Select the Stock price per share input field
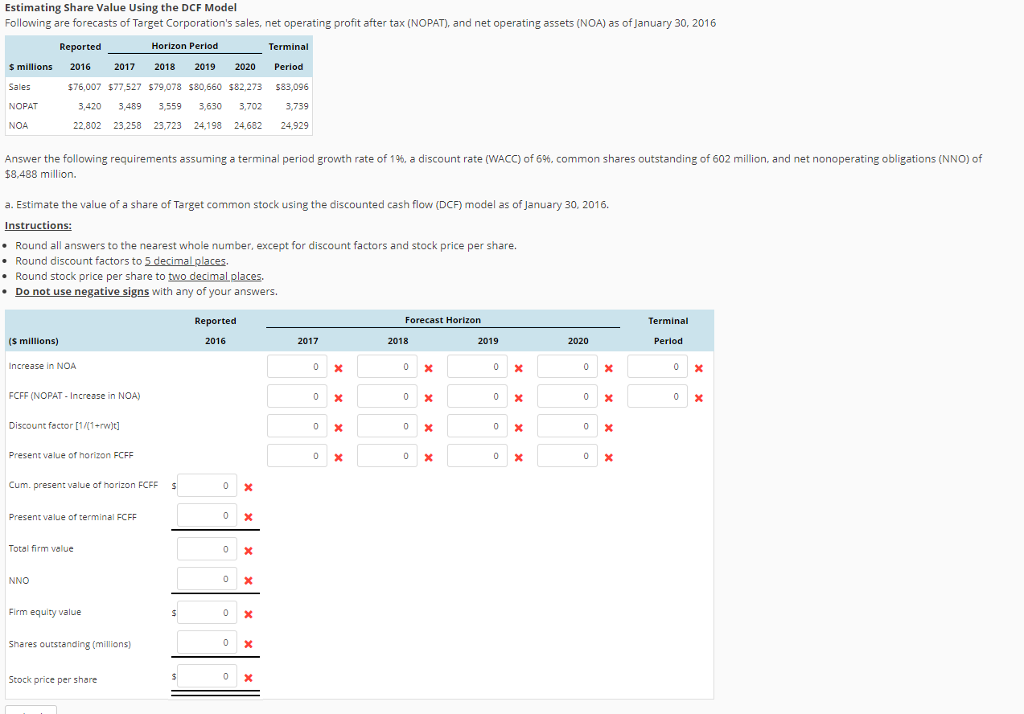This screenshot has height=714, width=1024. [207, 675]
